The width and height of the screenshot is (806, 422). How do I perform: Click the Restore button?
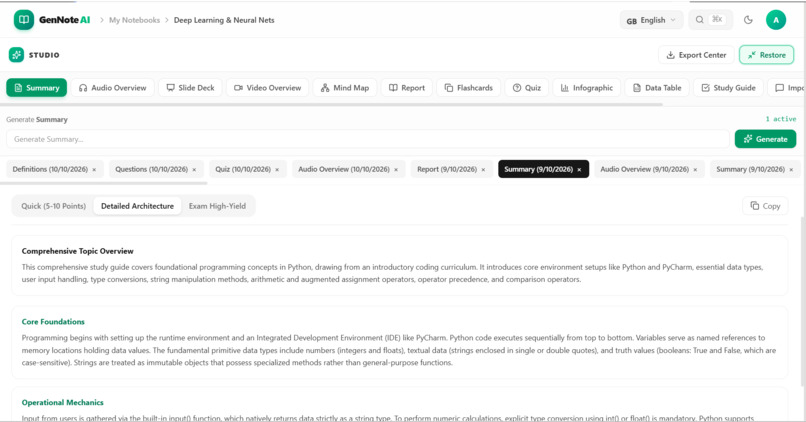(x=766, y=55)
